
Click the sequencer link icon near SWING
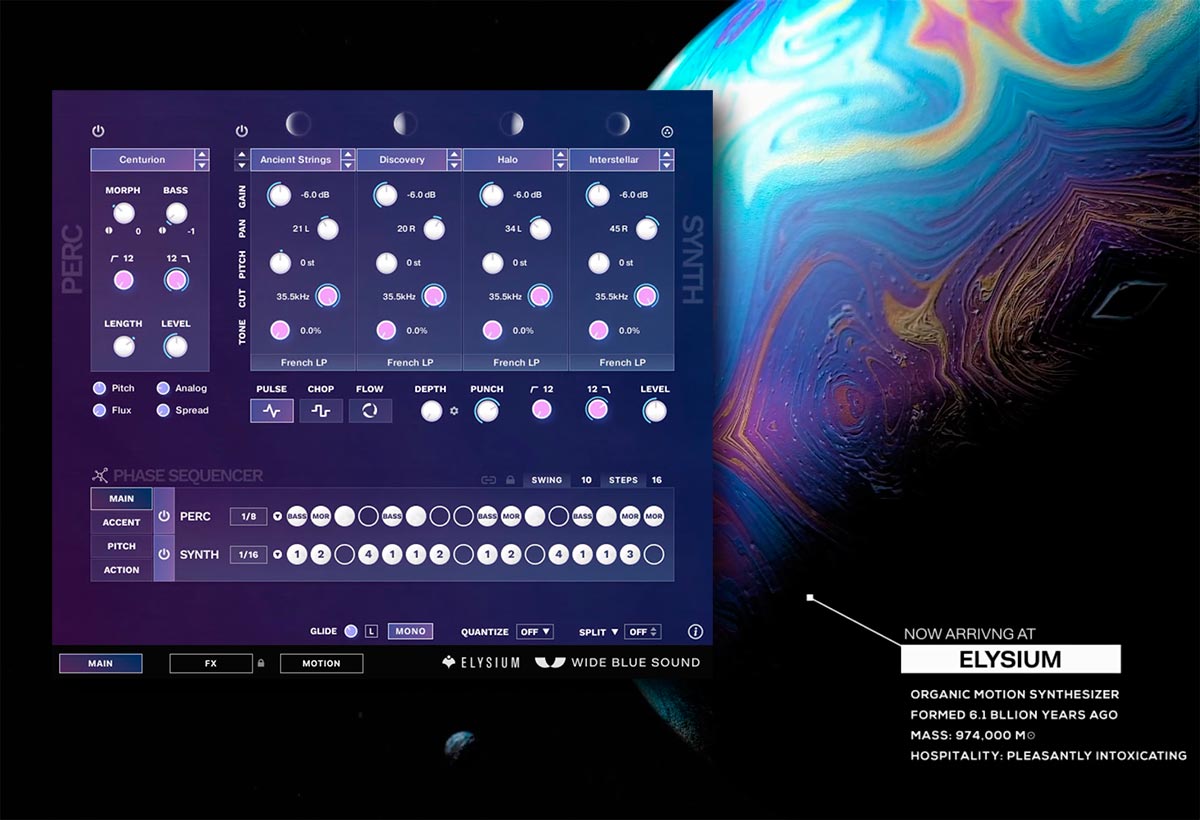click(x=489, y=480)
